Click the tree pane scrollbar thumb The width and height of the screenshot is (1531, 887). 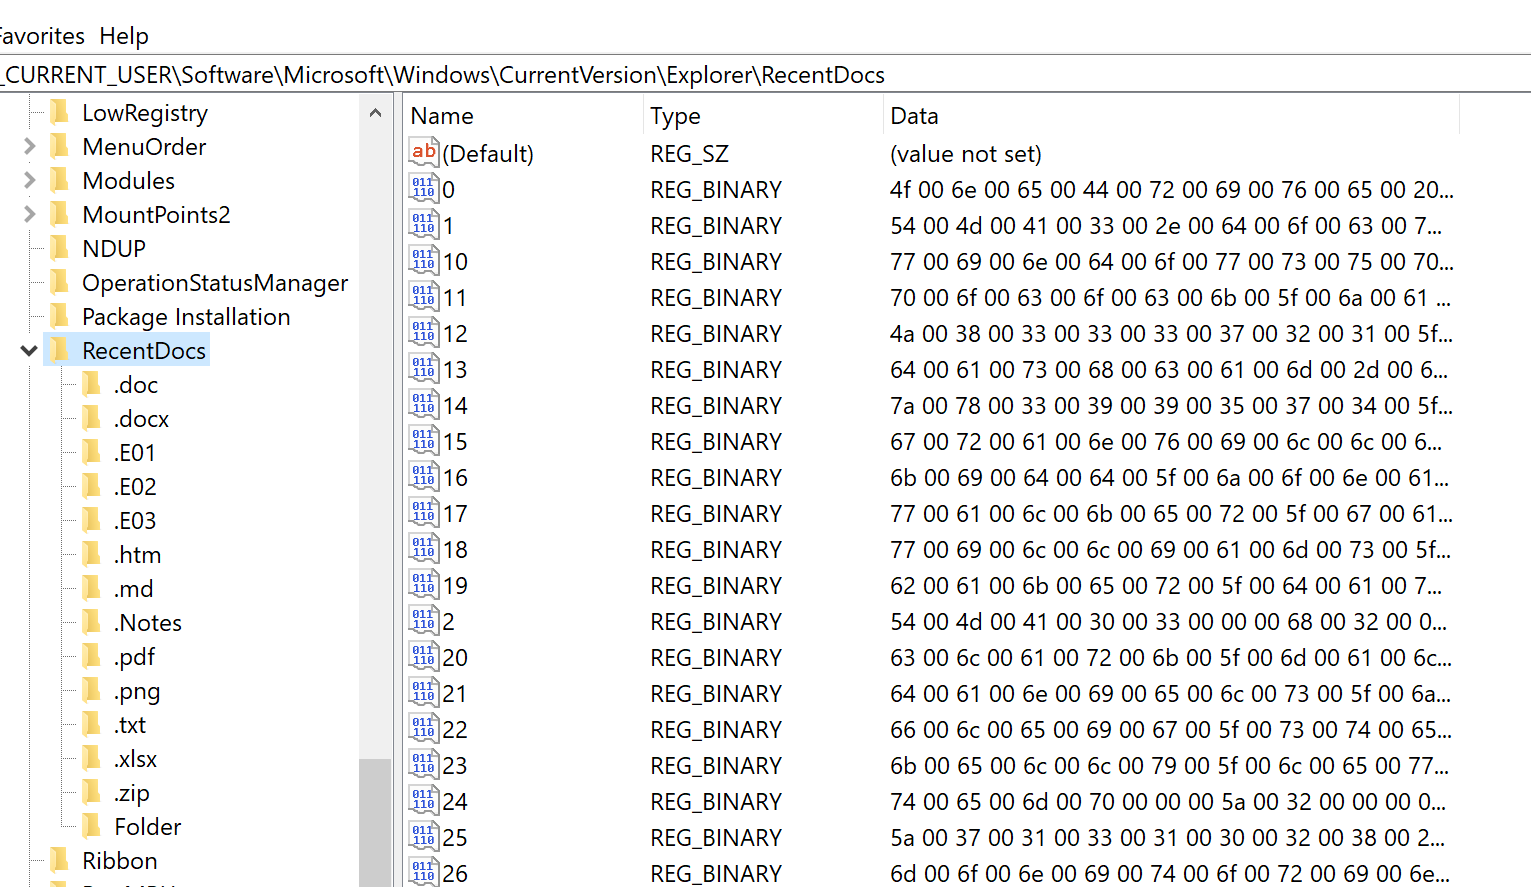pyautogui.click(x=375, y=822)
